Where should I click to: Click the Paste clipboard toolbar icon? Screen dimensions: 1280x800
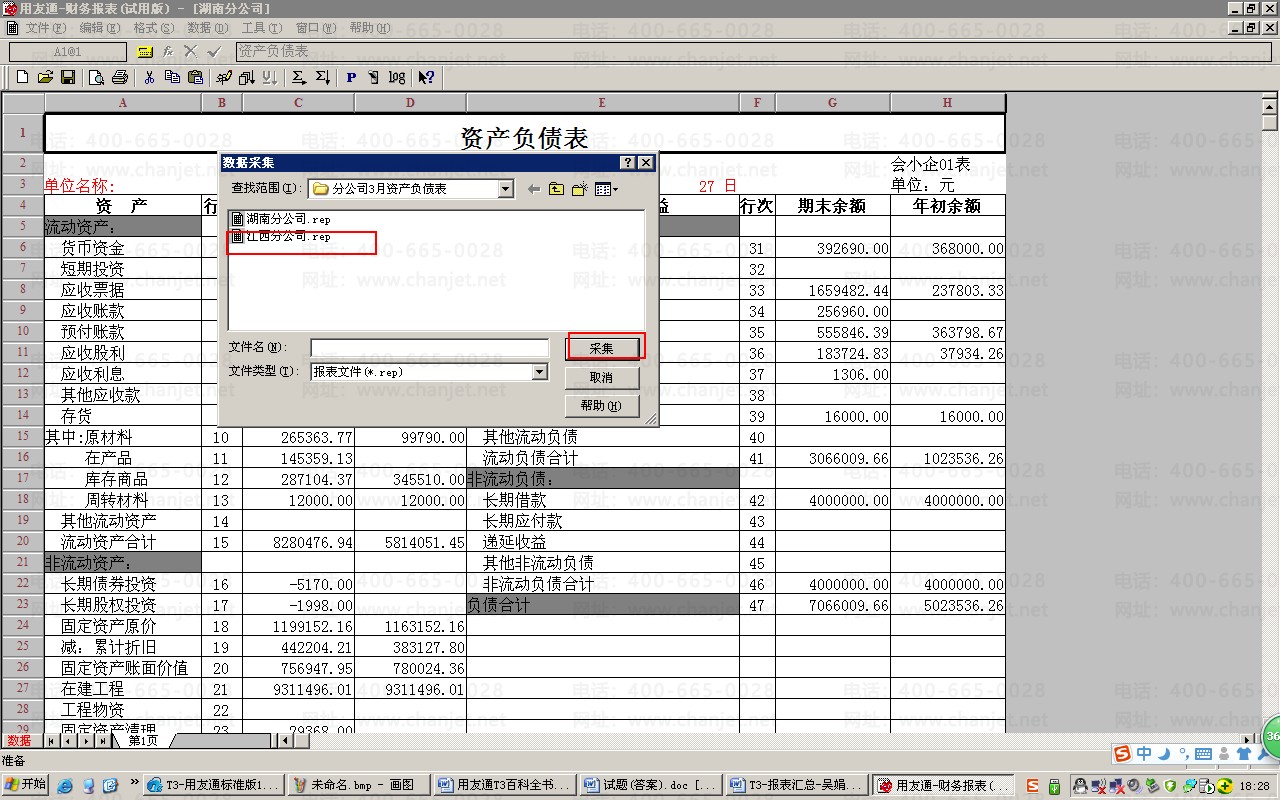(x=195, y=77)
